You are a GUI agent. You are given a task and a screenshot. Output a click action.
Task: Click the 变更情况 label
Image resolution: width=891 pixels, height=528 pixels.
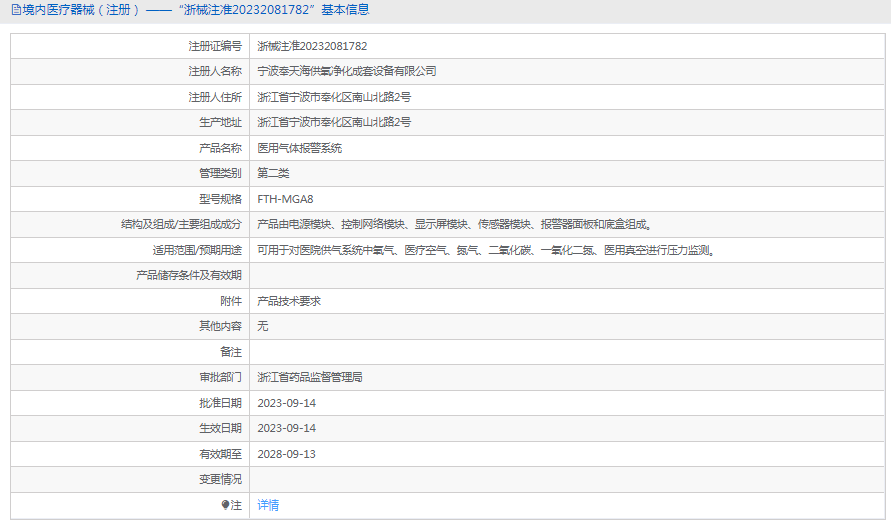click(220, 480)
